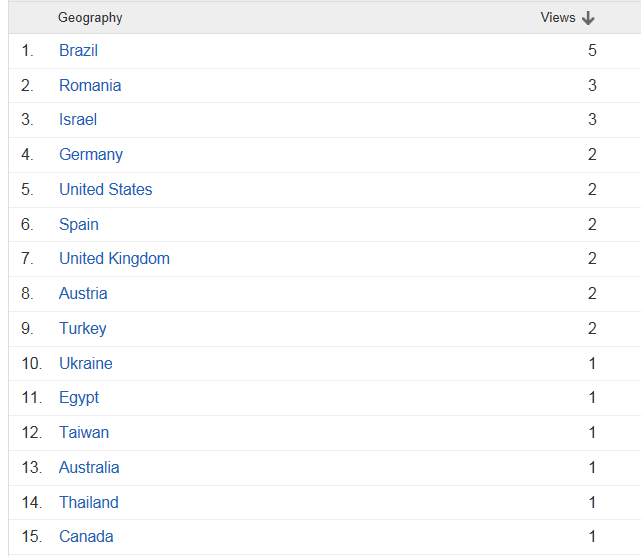Select the Israel link
The image size is (641, 556).
(78, 120)
